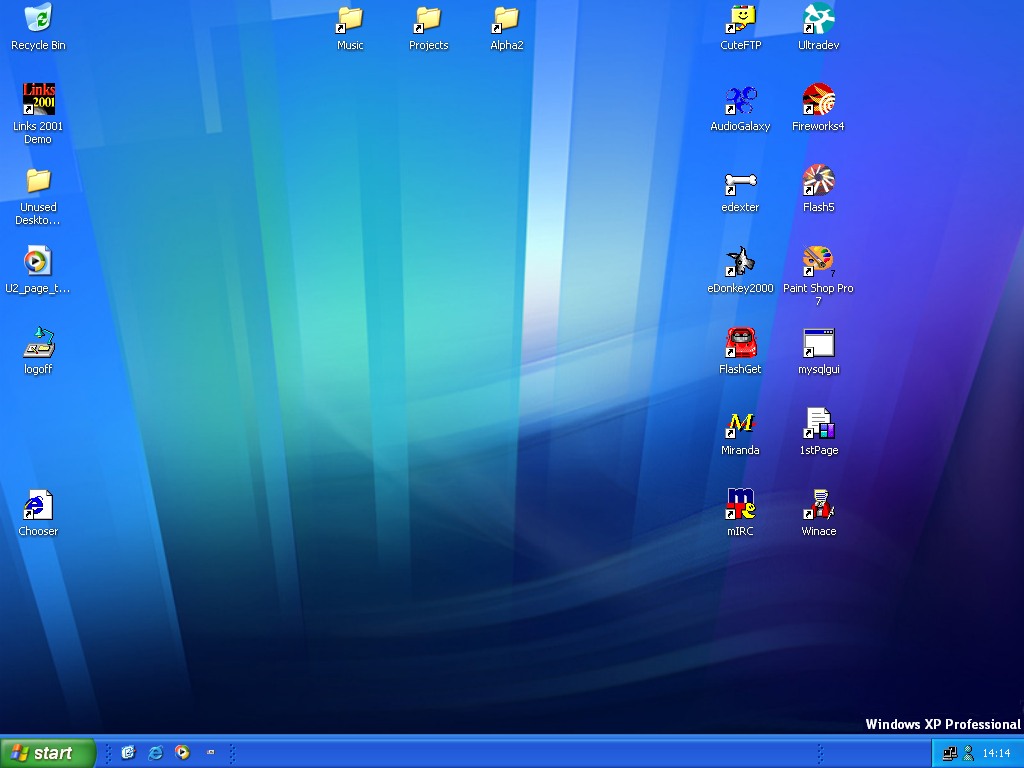Select the Fireworks4 desktop icon

[818, 100]
